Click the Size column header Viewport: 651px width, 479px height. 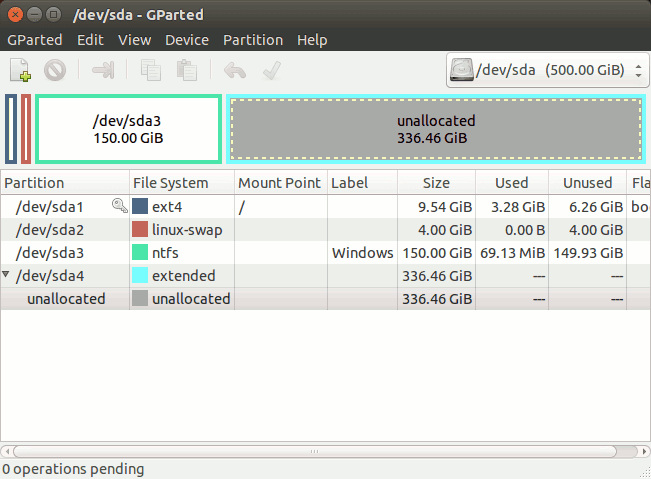[436, 183]
